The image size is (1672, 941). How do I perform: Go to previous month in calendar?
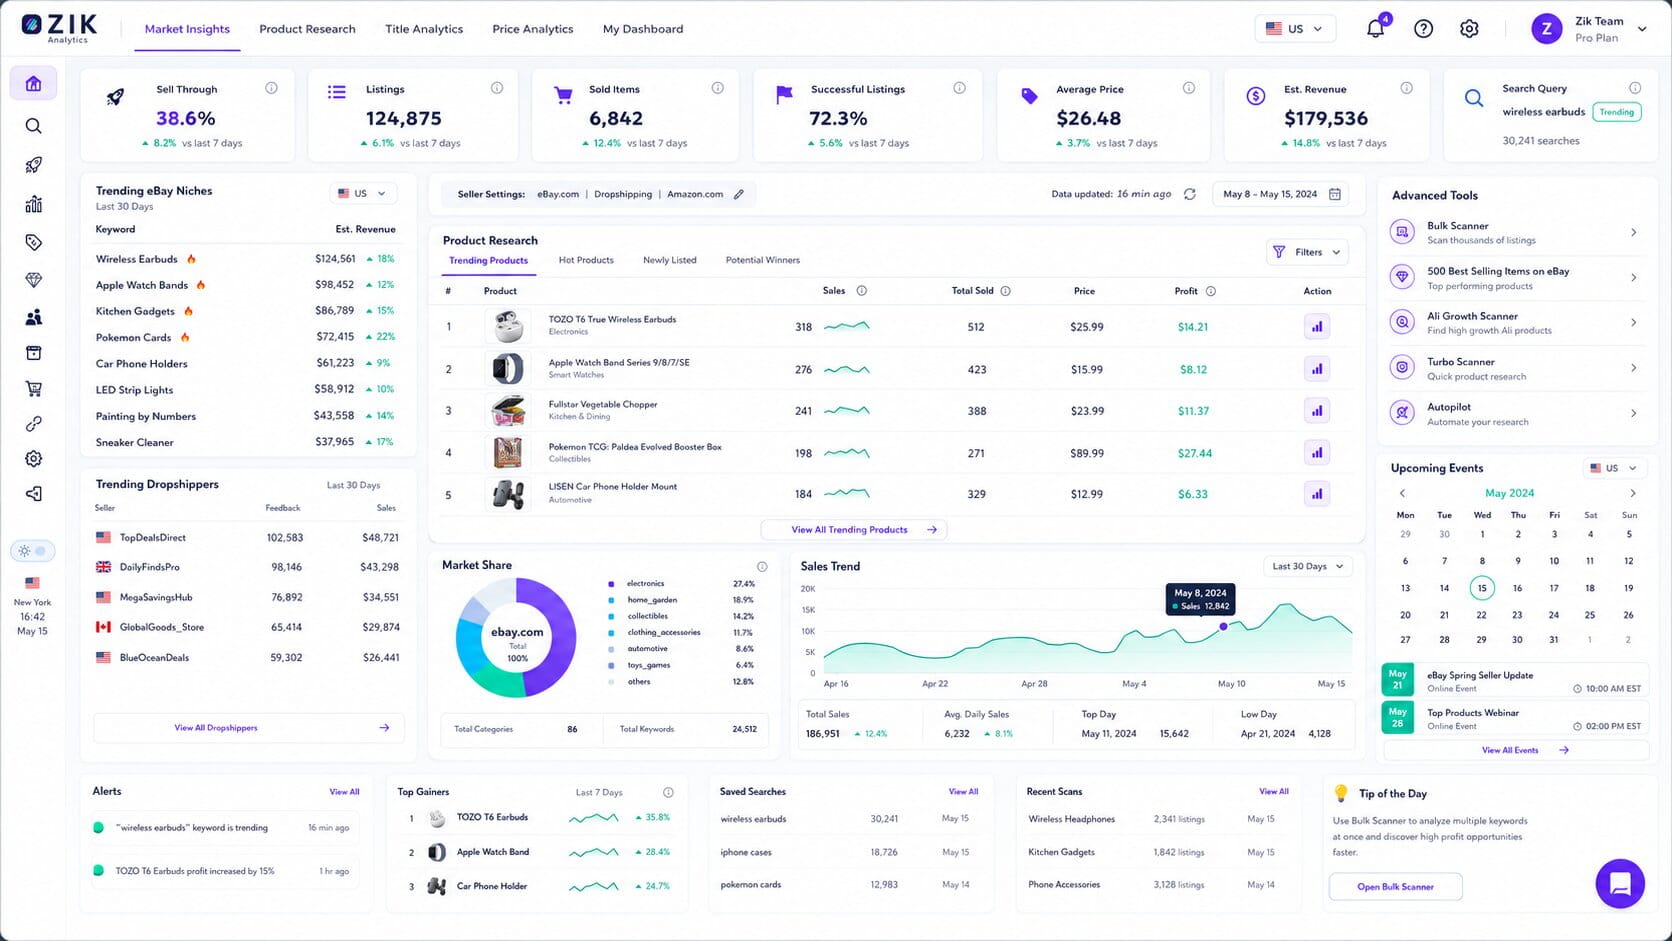(x=1402, y=493)
